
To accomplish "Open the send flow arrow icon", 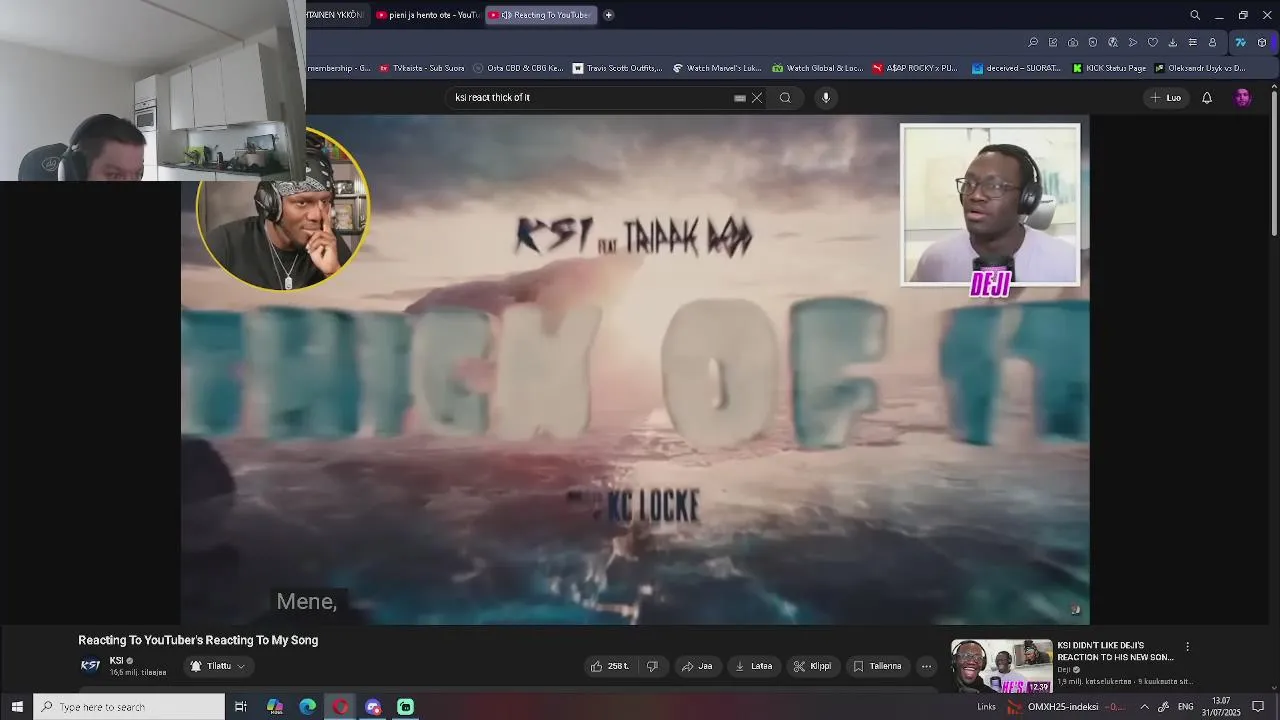I will point(1133,43).
